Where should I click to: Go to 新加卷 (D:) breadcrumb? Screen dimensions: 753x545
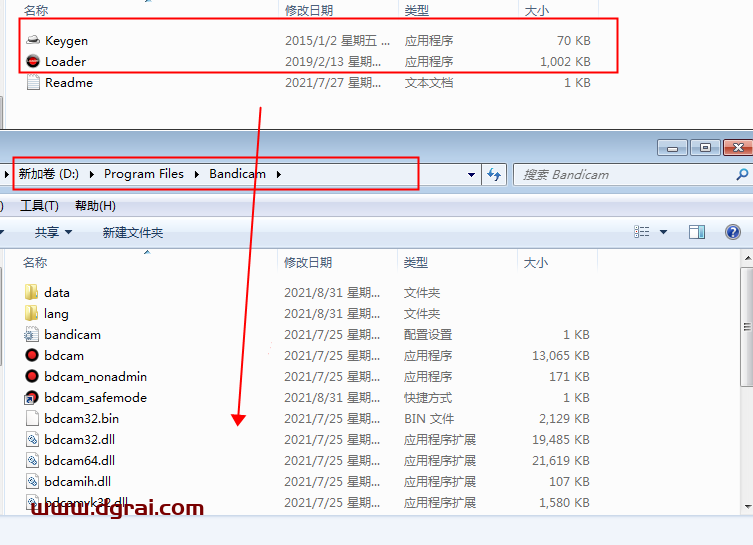pyautogui.click(x=49, y=174)
